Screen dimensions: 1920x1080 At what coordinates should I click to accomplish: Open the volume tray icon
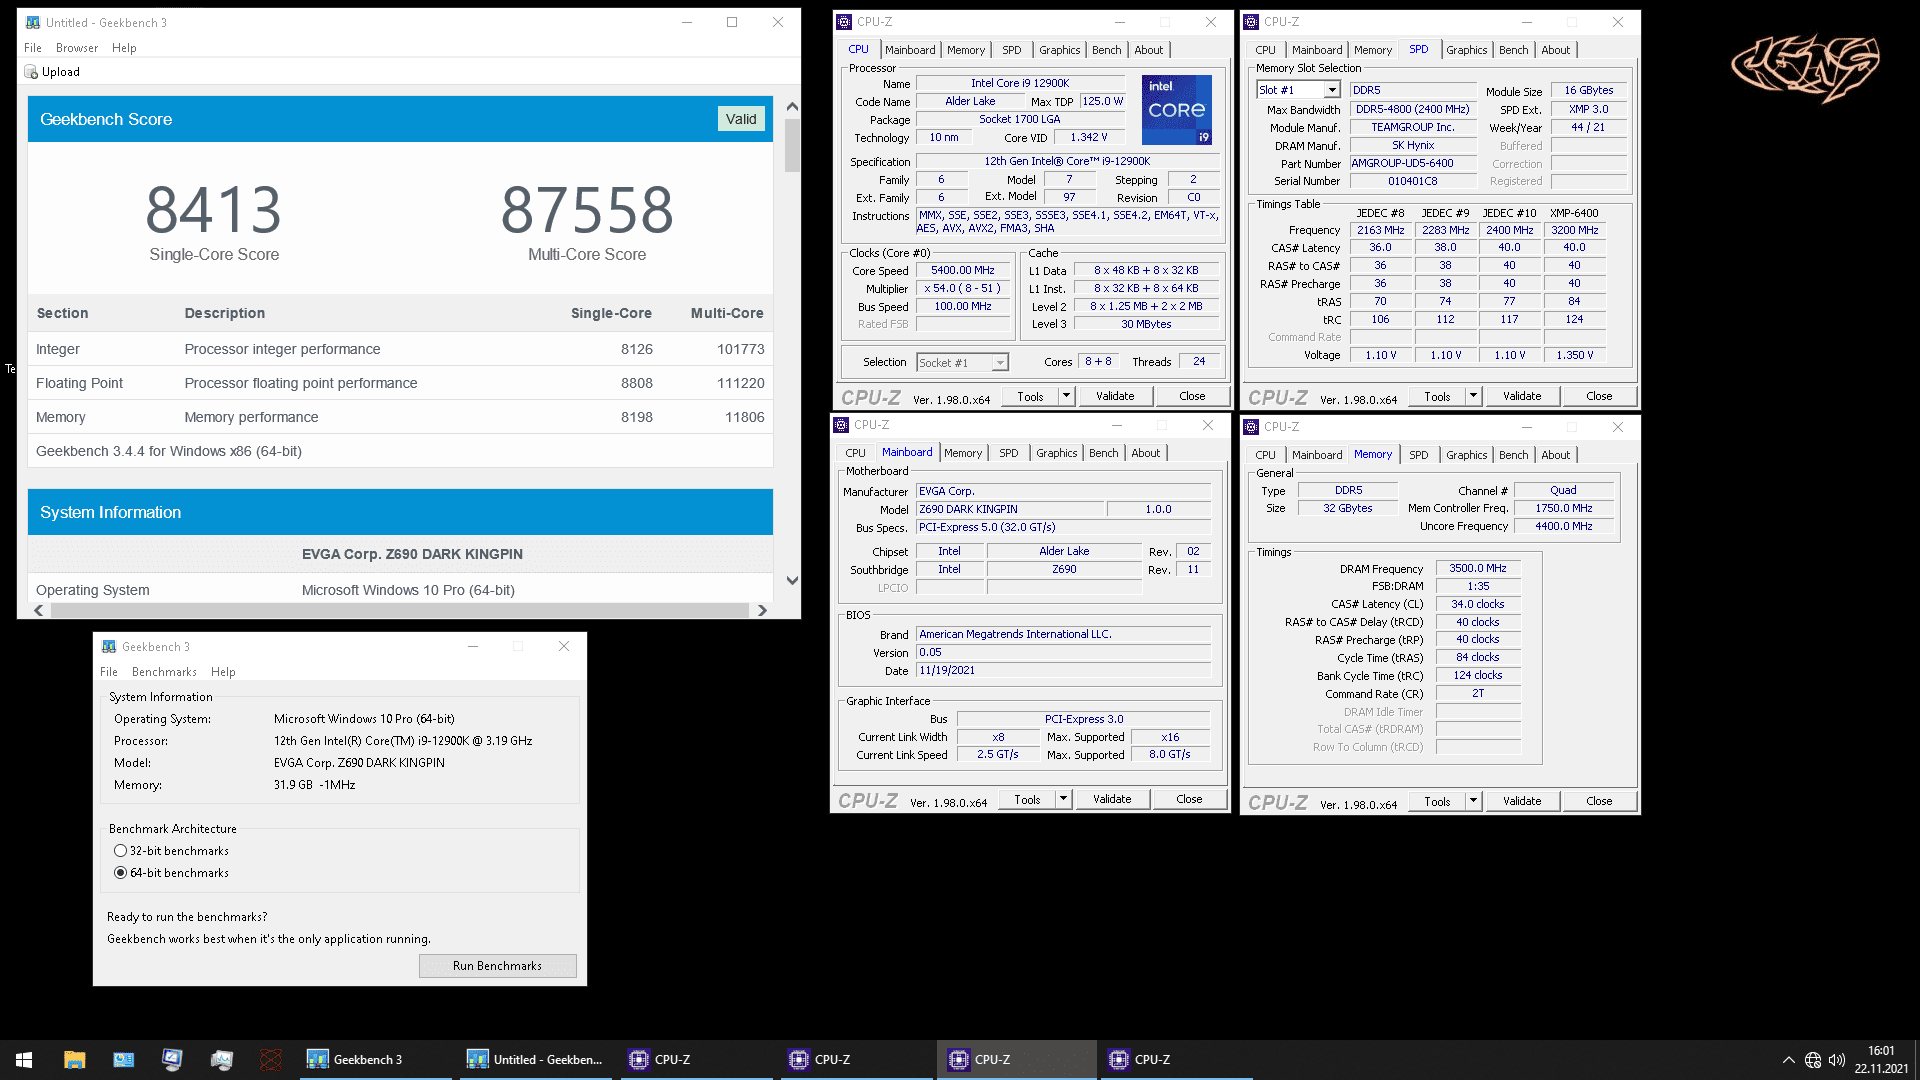tap(1837, 1060)
